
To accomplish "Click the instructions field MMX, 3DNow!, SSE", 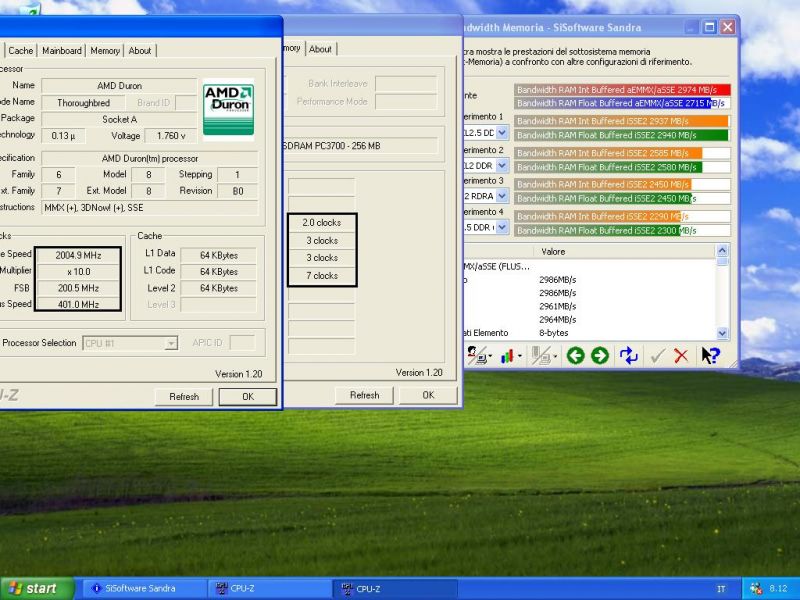I will coord(149,208).
